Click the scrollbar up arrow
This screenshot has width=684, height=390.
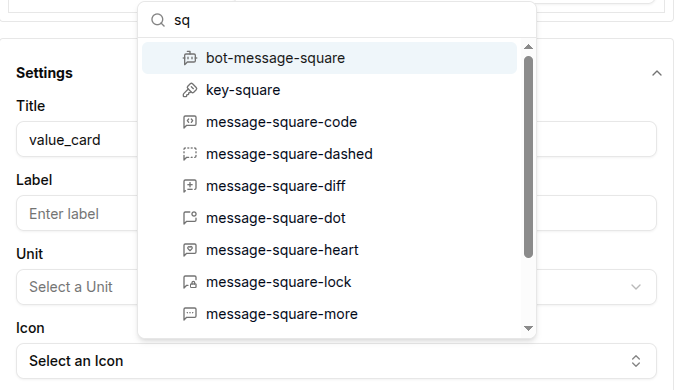528,47
